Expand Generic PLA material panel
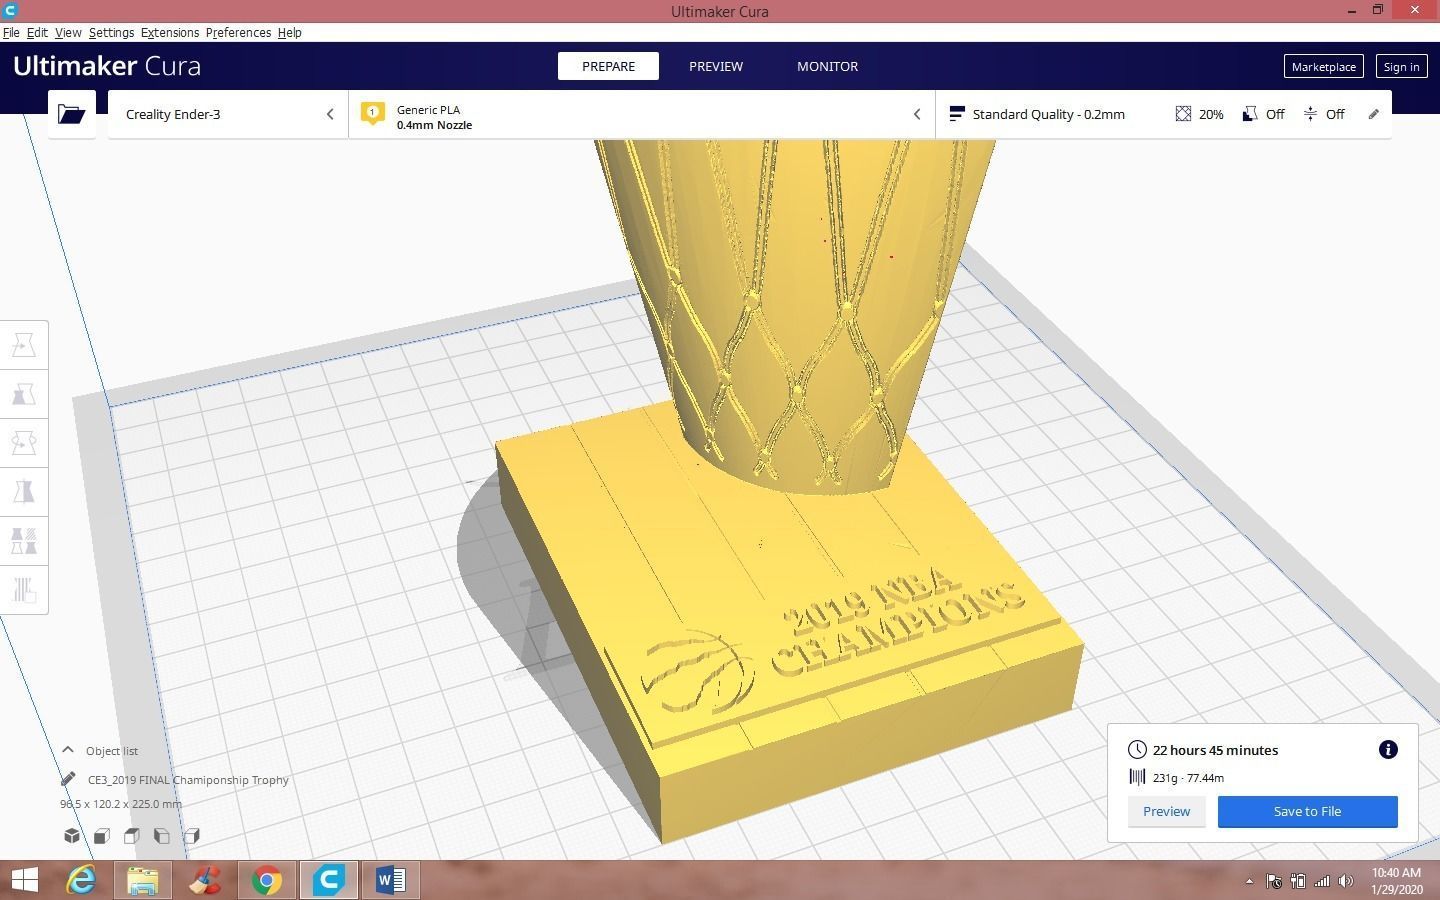Image resolution: width=1440 pixels, height=900 pixels. tap(642, 114)
